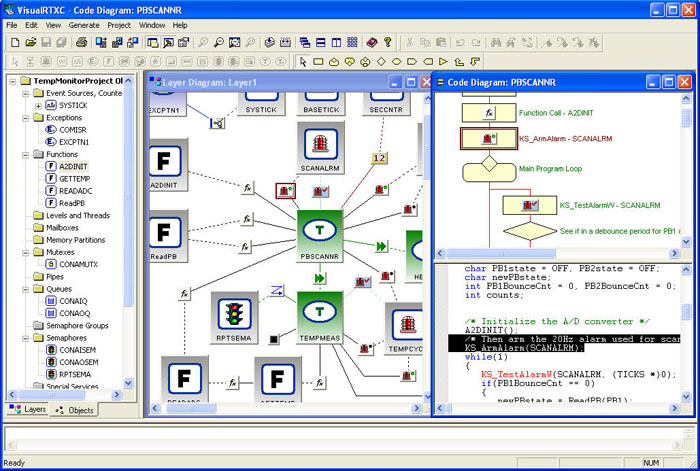Viewport: 700px width, 471px height.
Task: Open the Project menu
Action: click(x=119, y=25)
